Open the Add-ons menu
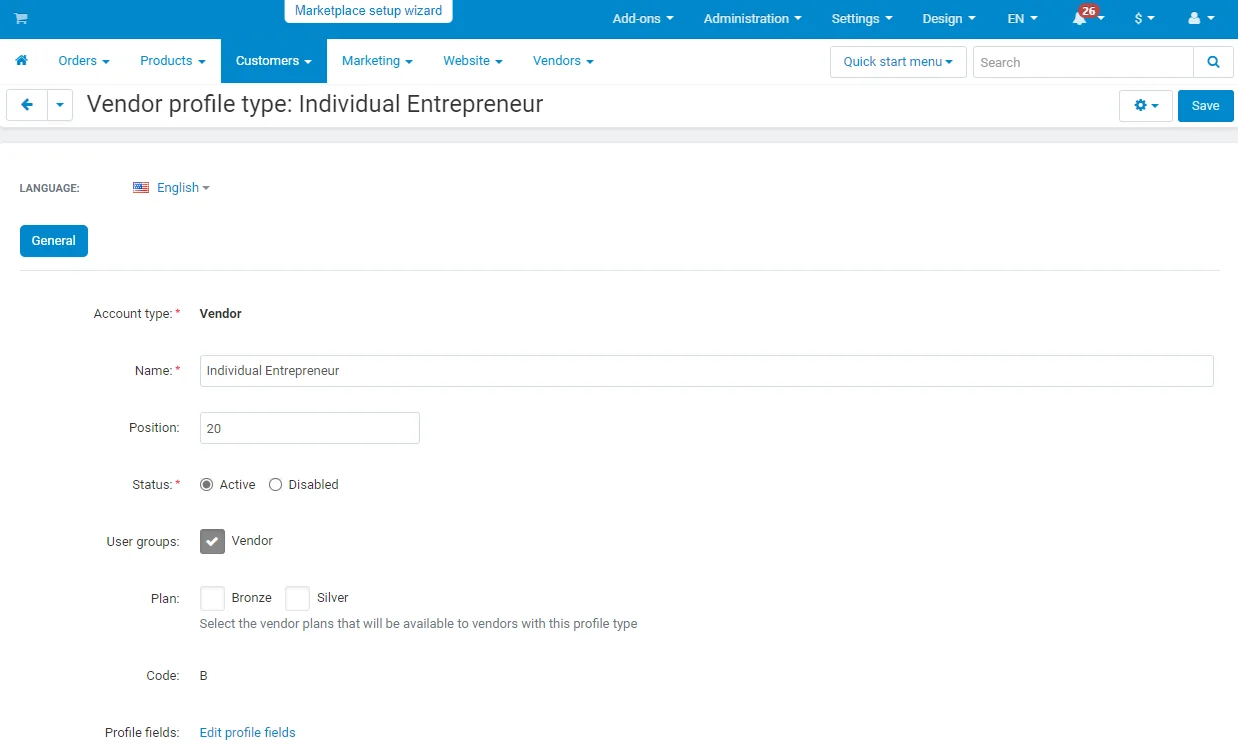The width and height of the screenshot is (1238, 755). (x=643, y=19)
